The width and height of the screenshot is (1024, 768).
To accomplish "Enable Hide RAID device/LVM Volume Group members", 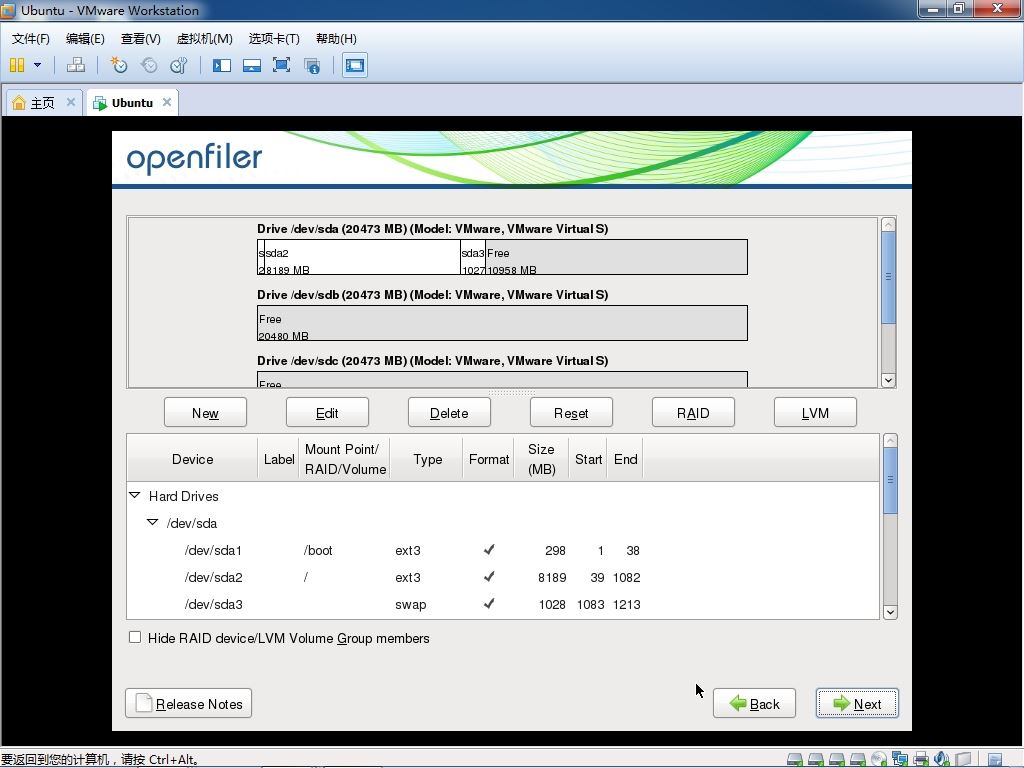I will pyautogui.click(x=135, y=637).
